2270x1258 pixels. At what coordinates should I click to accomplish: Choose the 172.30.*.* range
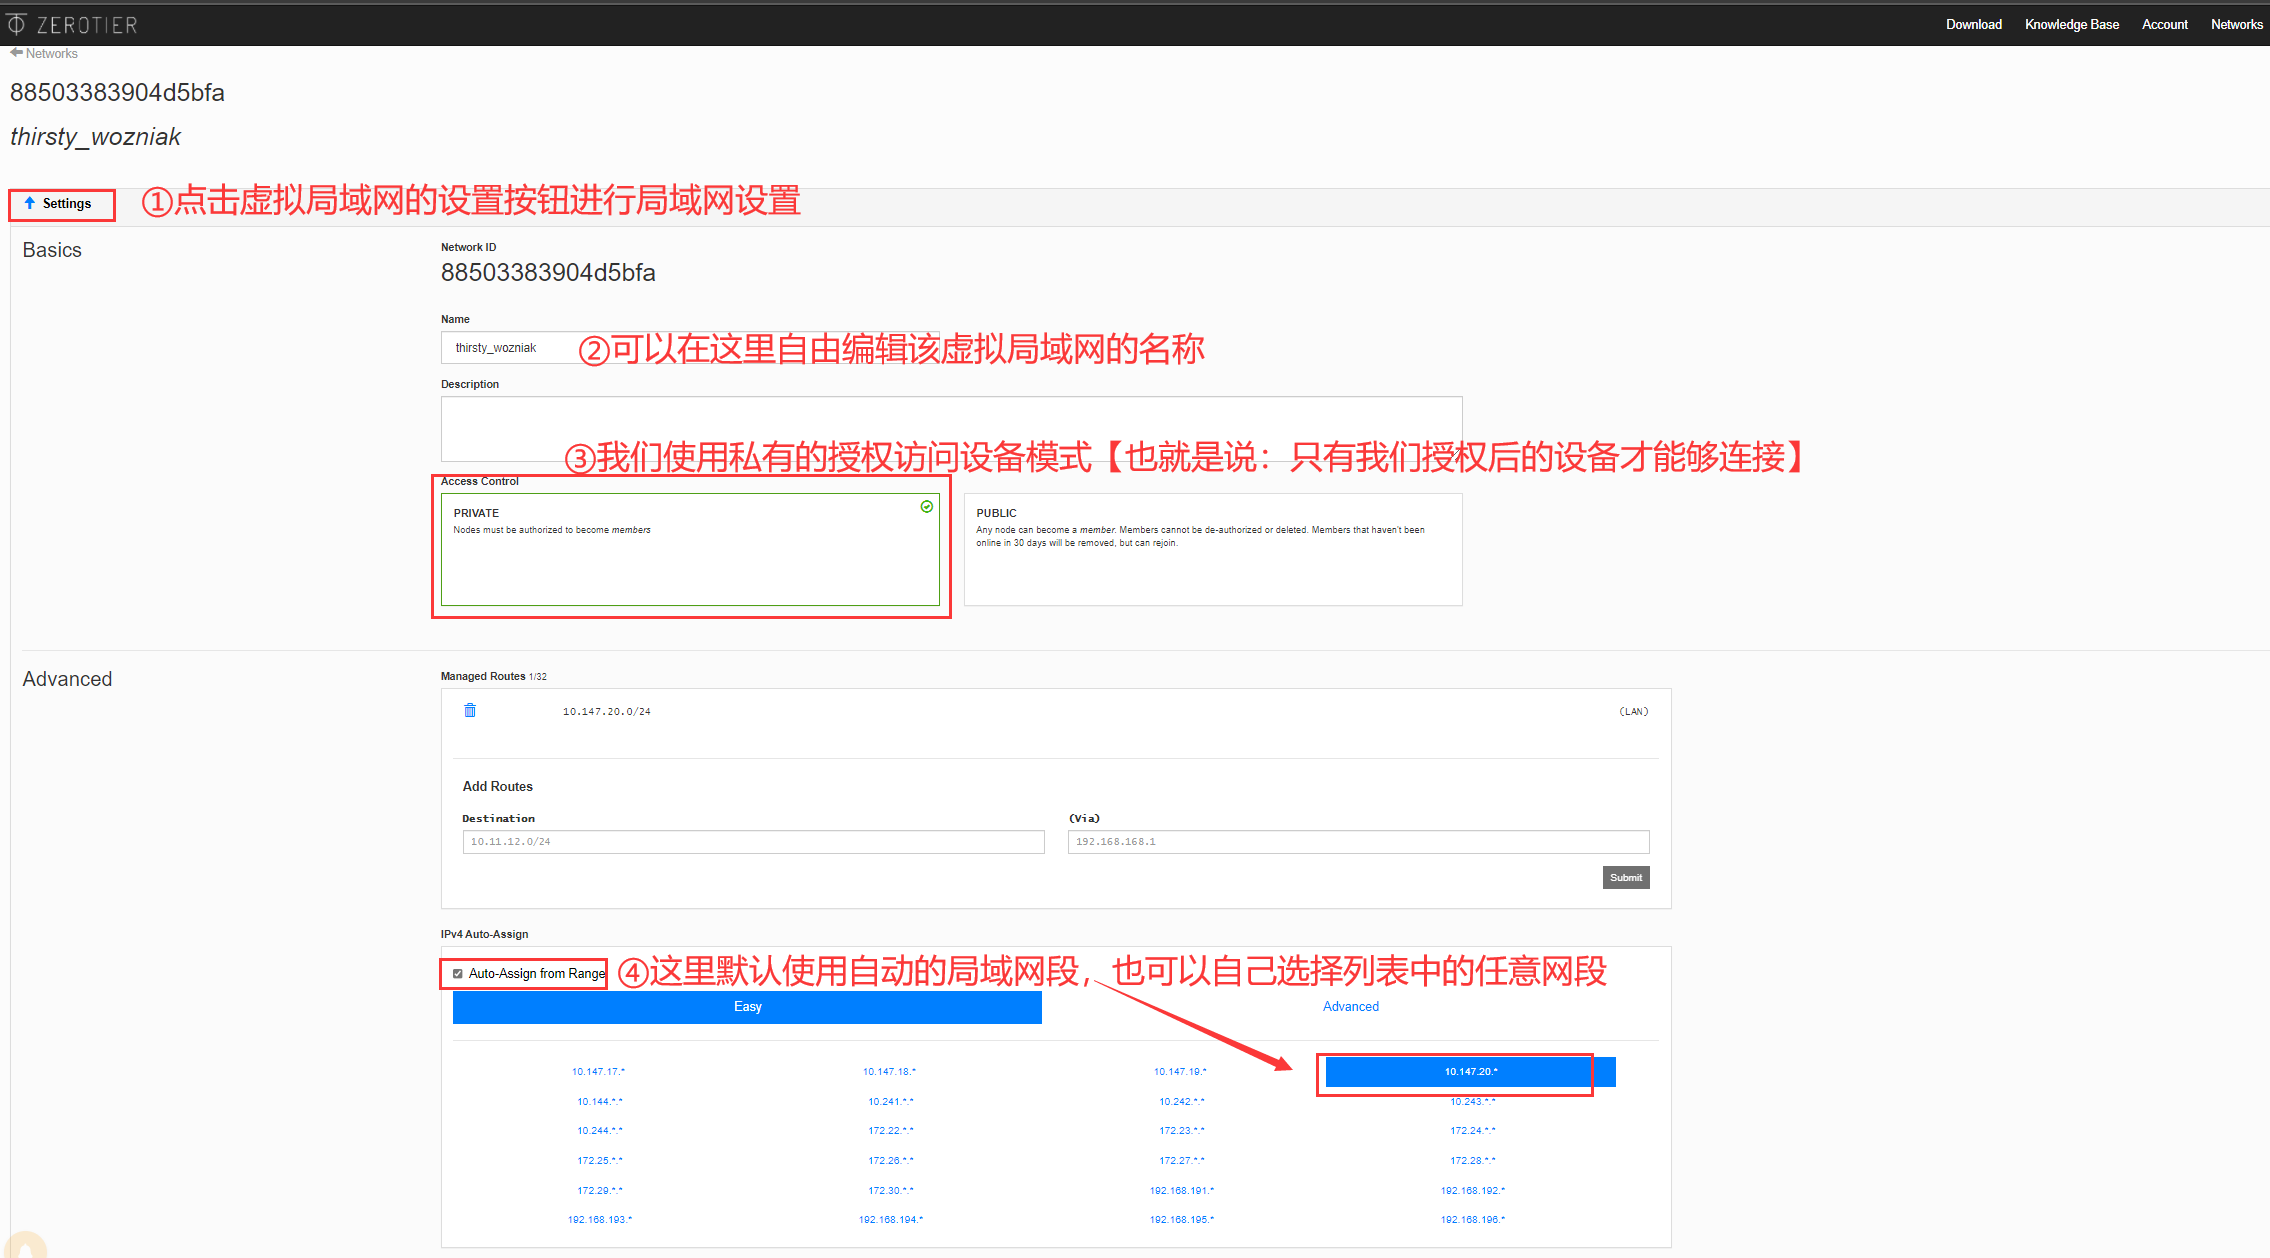click(890, 1191)
